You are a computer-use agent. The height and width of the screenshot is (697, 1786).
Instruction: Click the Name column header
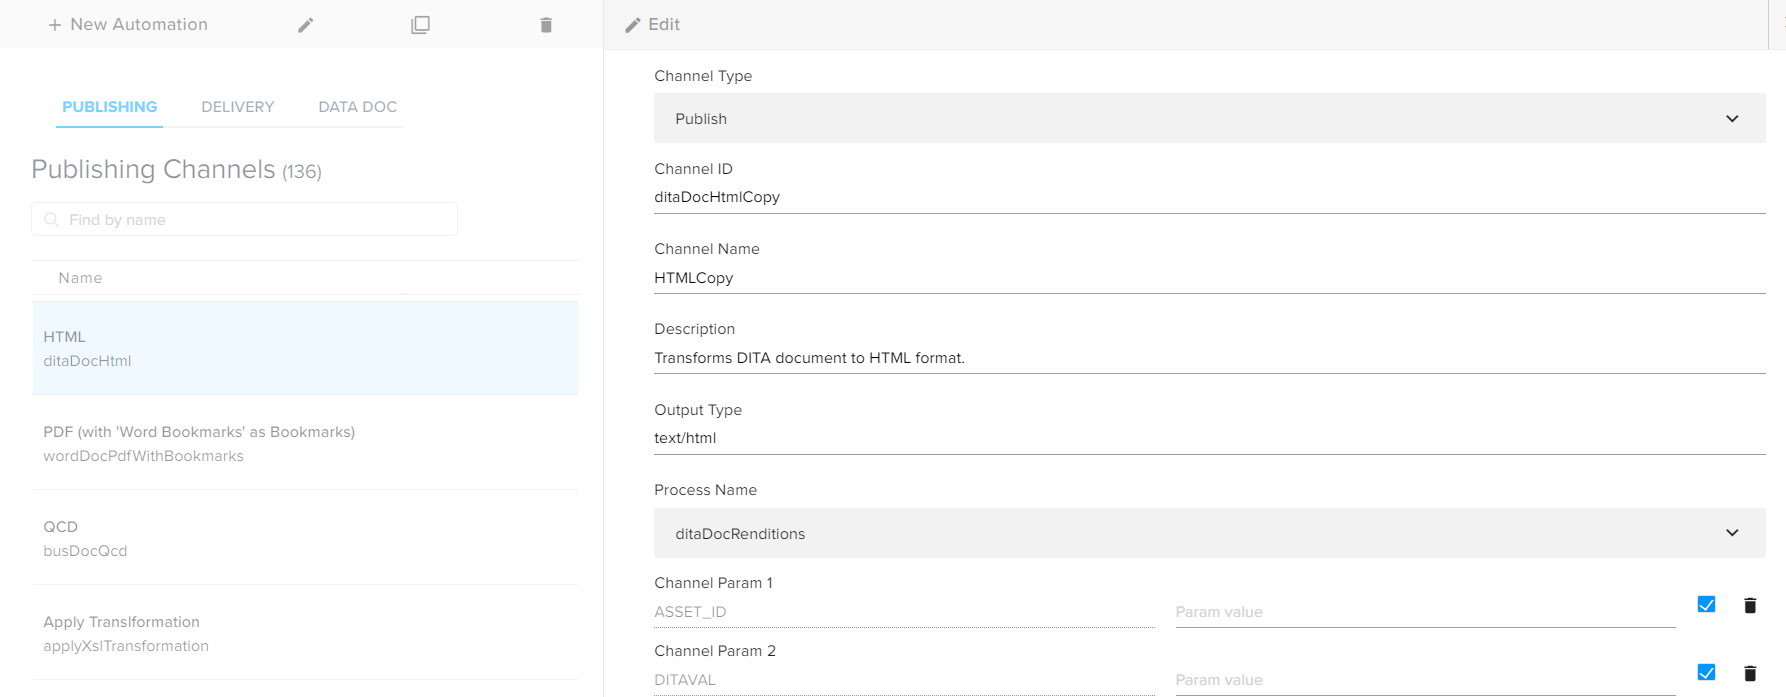click(80, 278)
